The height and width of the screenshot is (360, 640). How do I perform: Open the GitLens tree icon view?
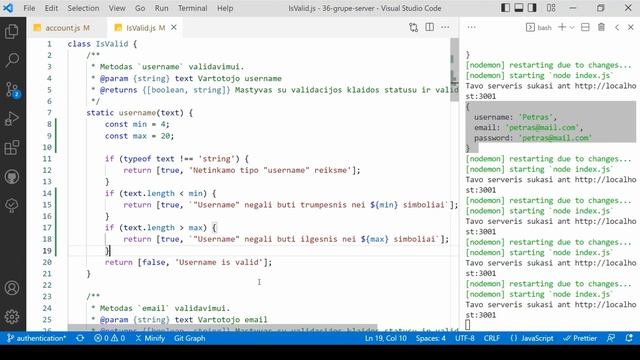[12, 205]
